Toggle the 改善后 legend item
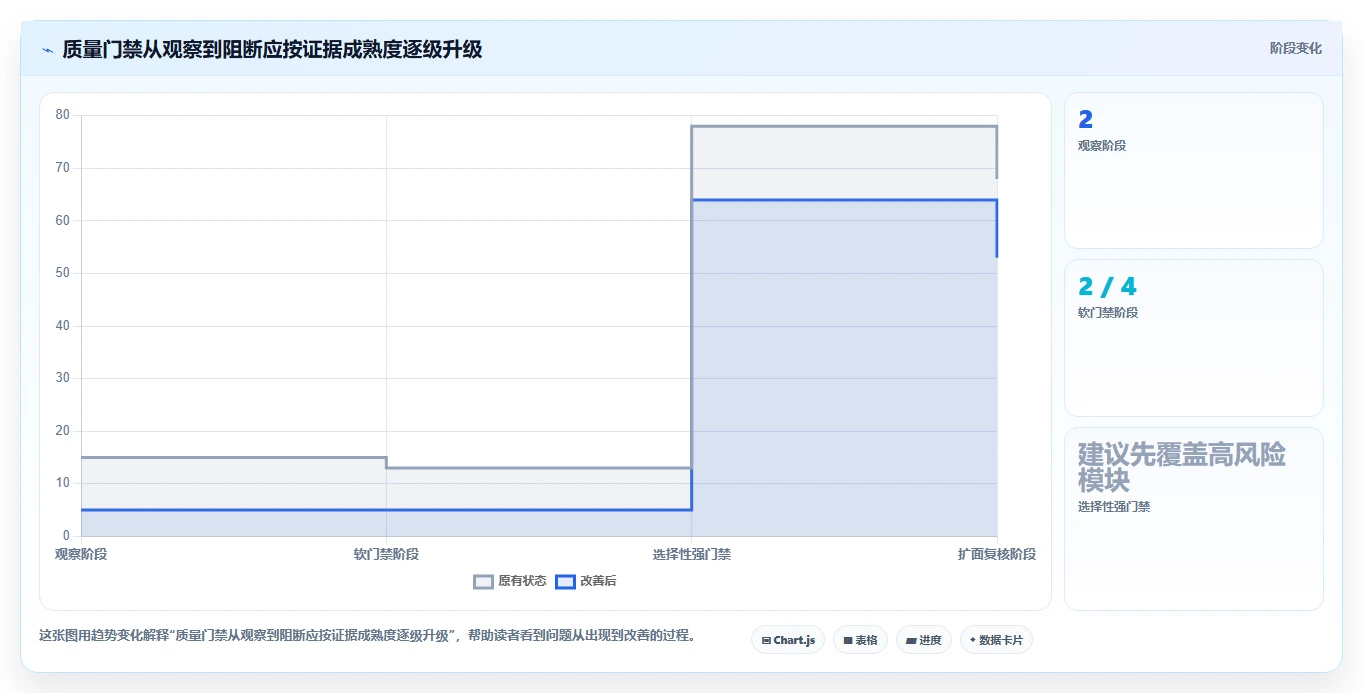The height and width of the screenshot is (693, 1363). 586,581
